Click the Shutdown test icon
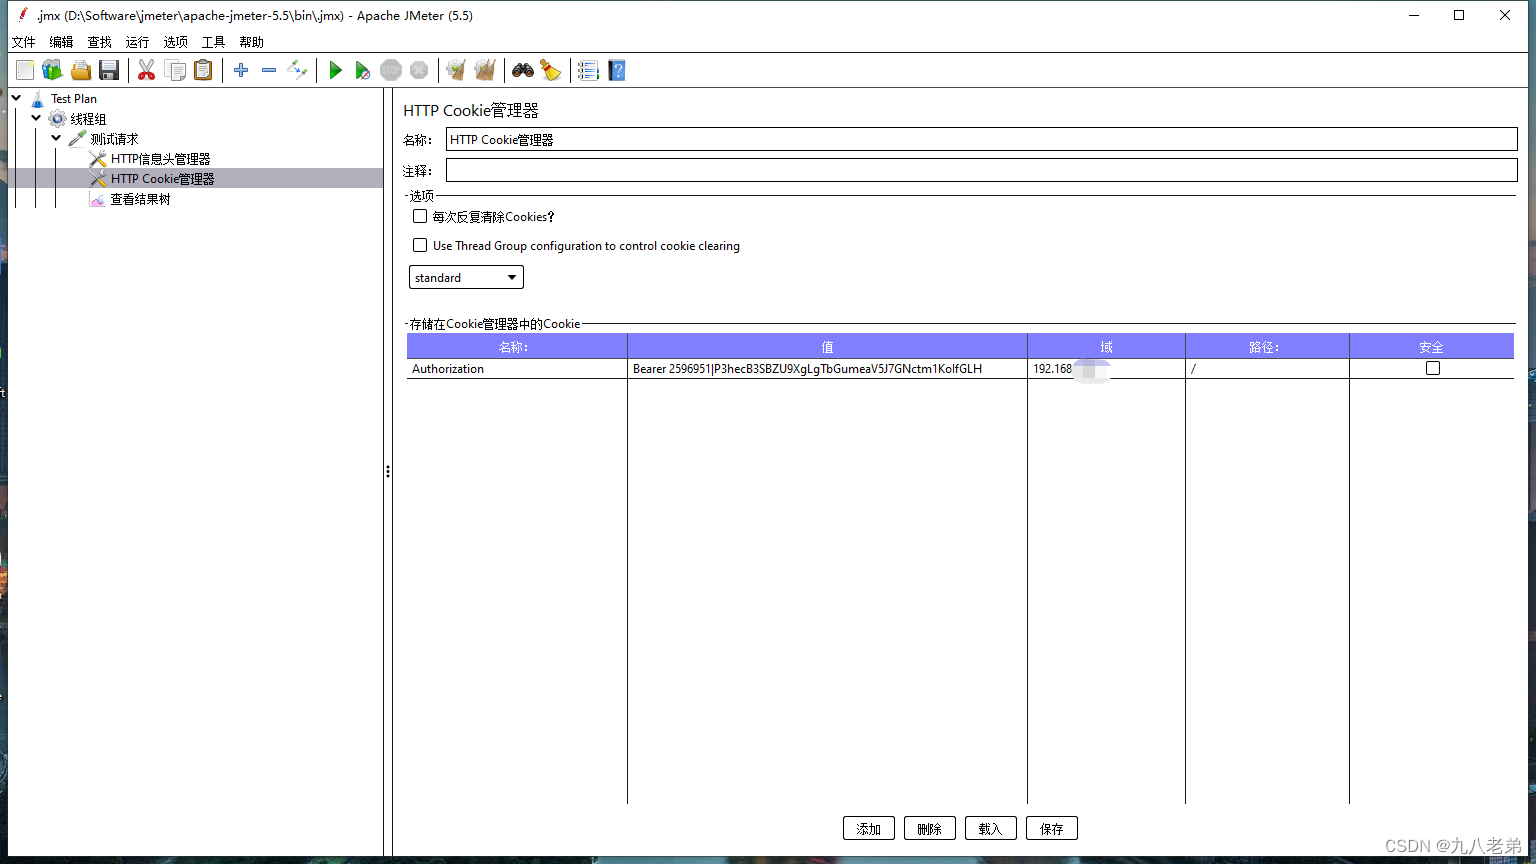Viewport: 1536px width, 864px height. (x=419, y=70)
